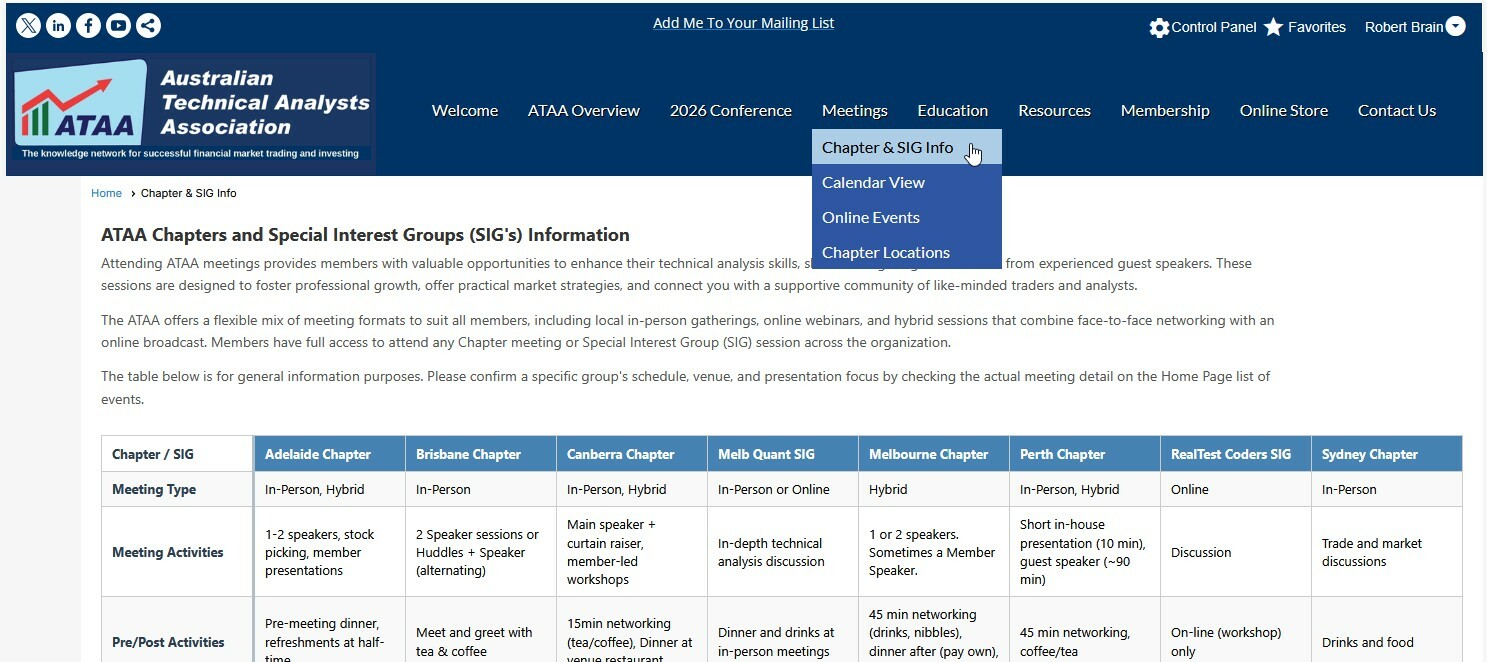
Task: Select Online Events submenu item
Action: point(906,217)
